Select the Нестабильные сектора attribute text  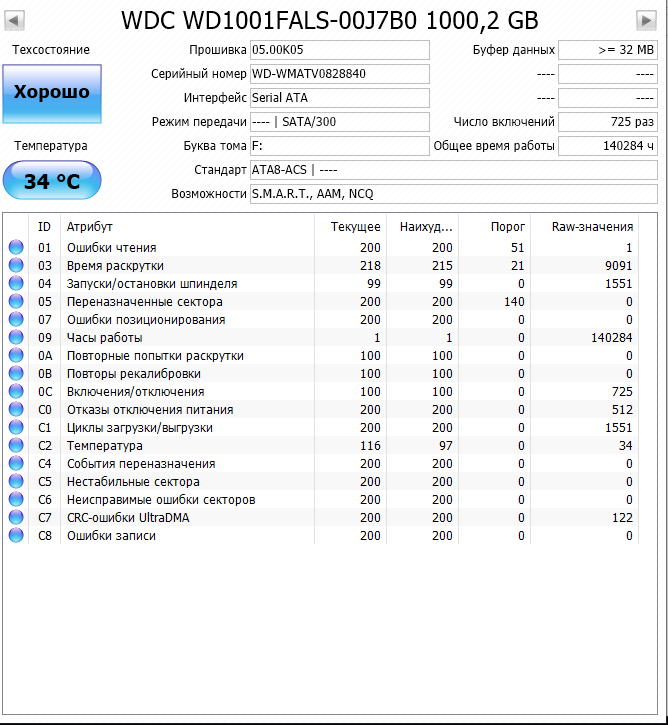click(x=133, y=482)
